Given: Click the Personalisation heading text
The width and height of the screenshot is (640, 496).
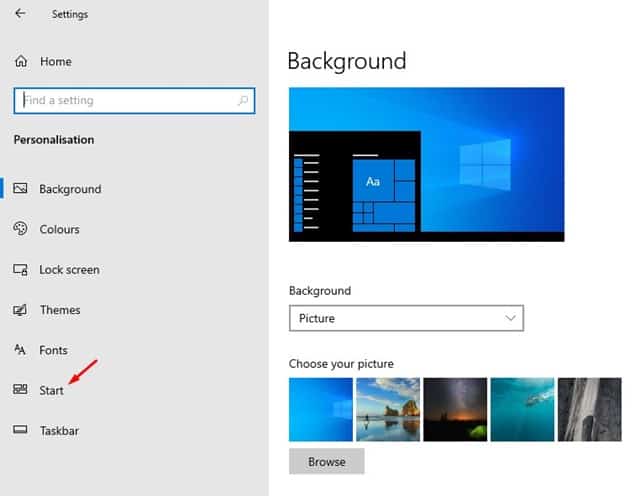Looking at the screenshot, I should [54, 140].
